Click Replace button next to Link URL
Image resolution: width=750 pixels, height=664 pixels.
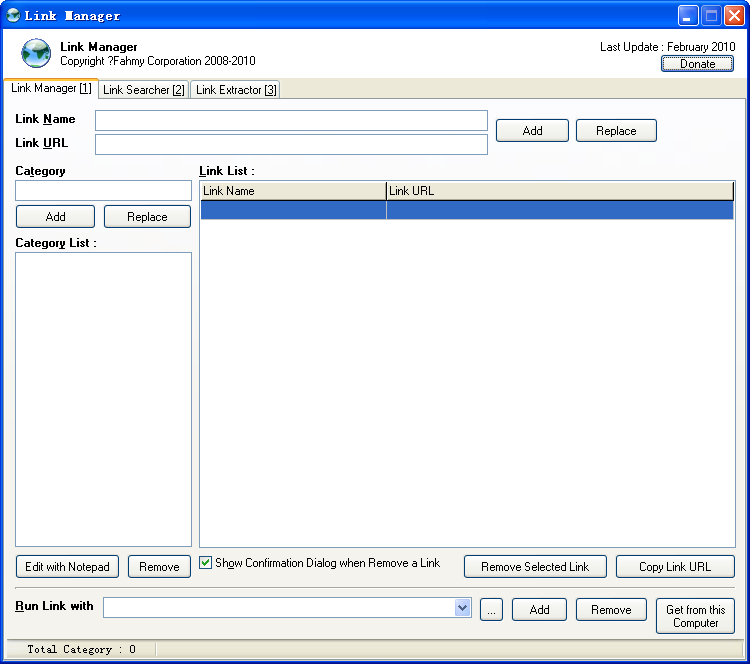tap(616, 131)
